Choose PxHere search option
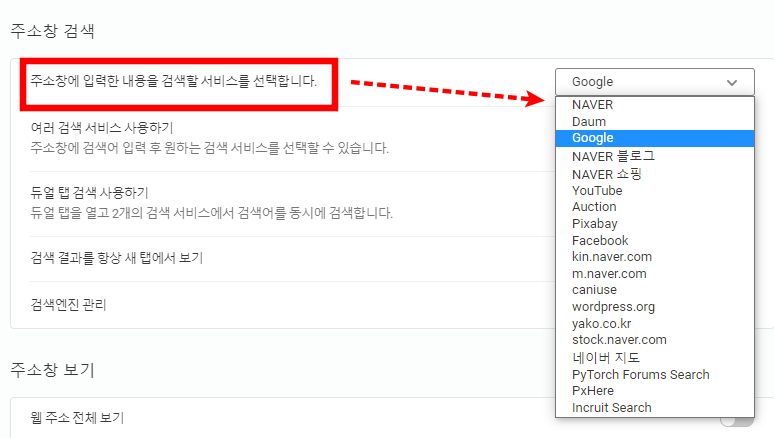Screen dimensions: 774x438 pos(655,391)
